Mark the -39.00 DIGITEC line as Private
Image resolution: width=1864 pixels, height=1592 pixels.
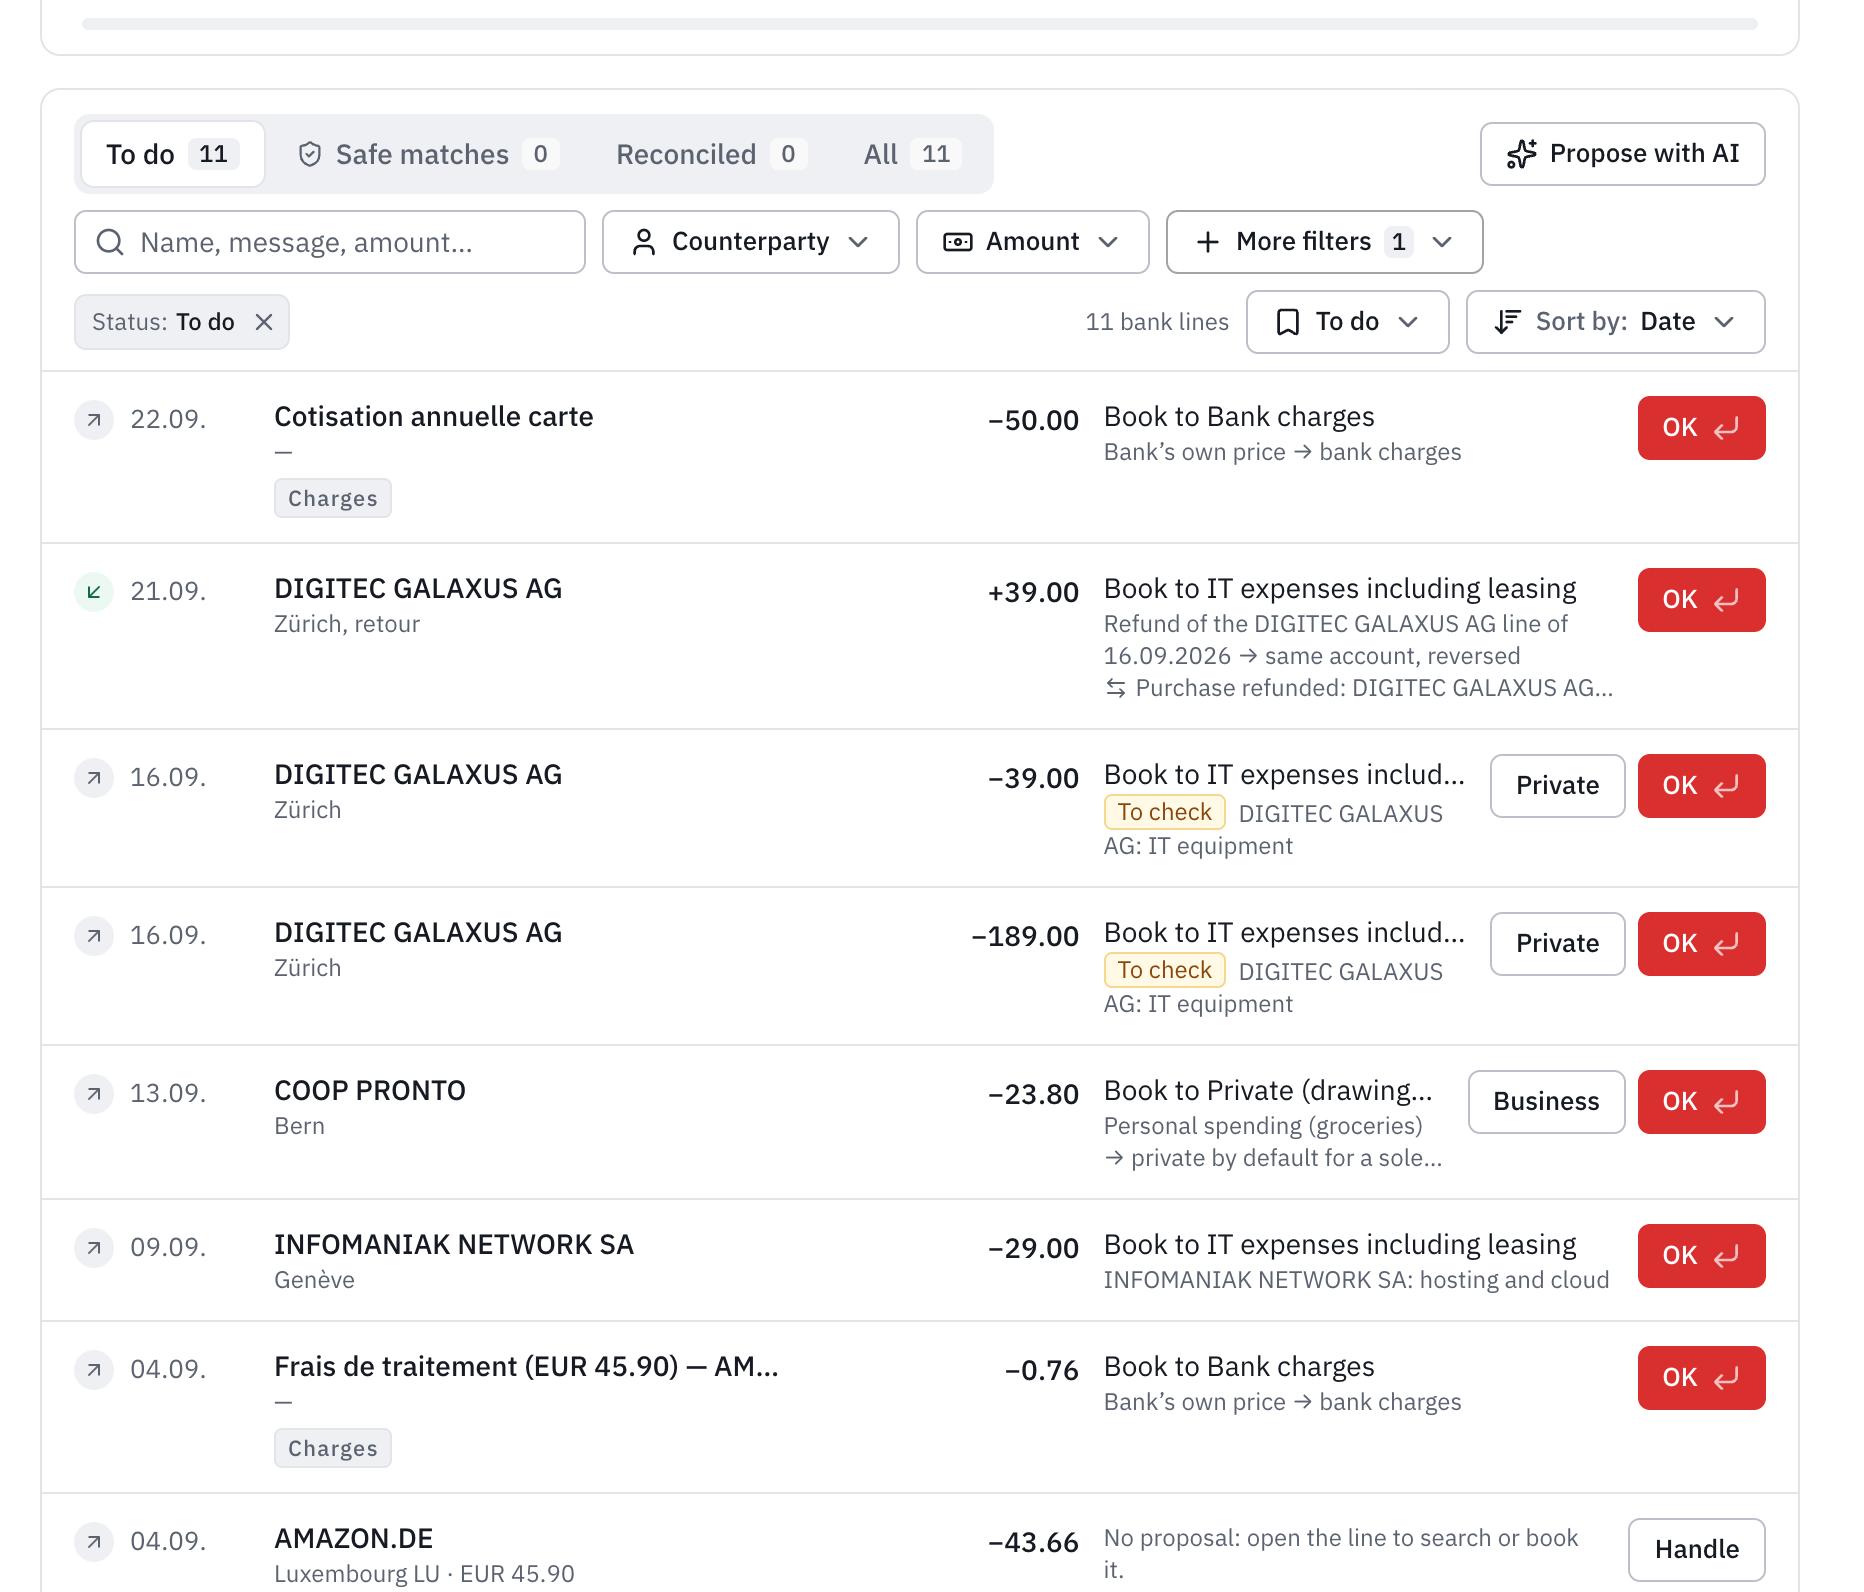(x=1558, y=786)
